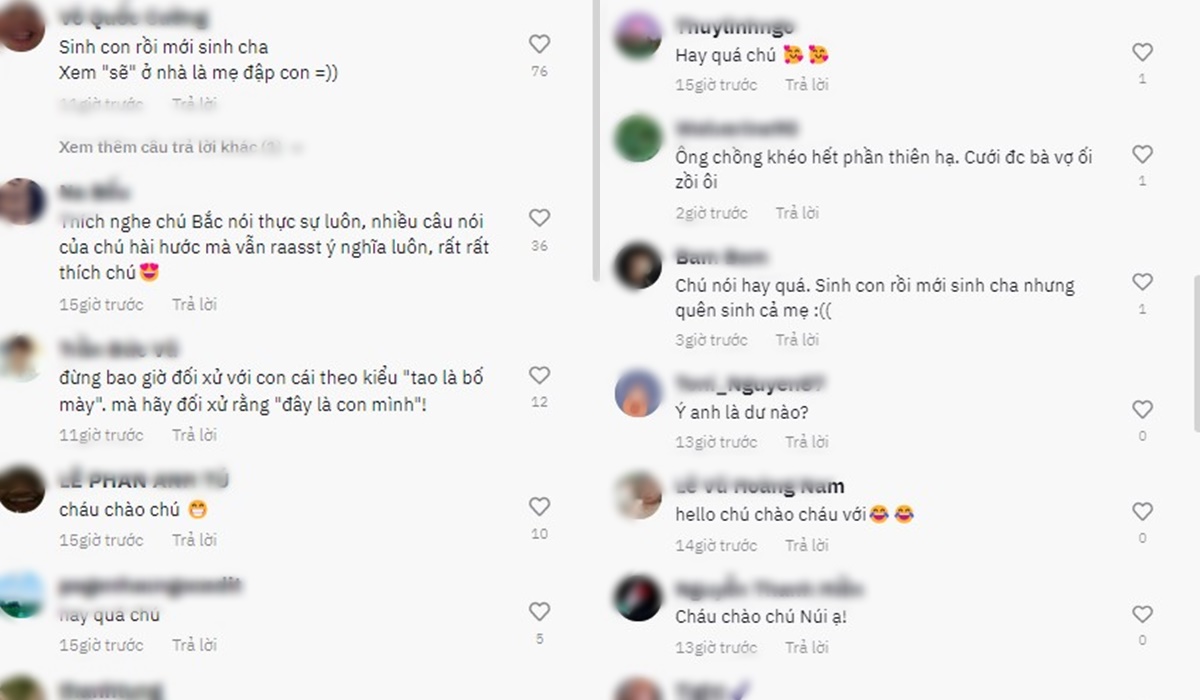
Task: Like the comment with 76 likes
Action: point(539,44)
